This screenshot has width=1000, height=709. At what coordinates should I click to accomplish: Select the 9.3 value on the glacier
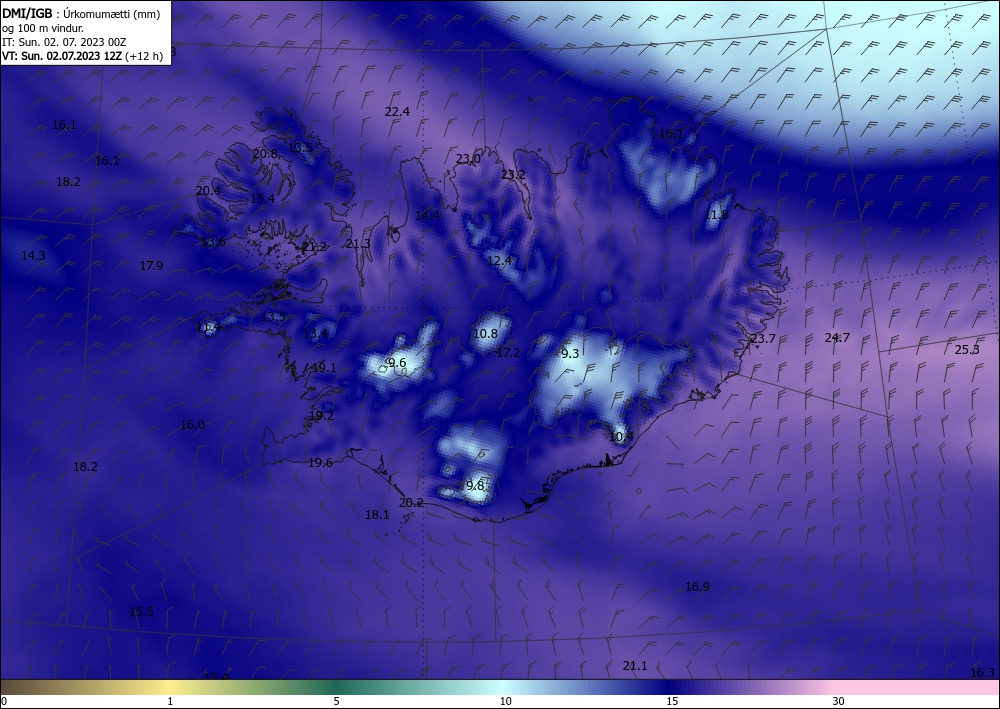point(570,354)
